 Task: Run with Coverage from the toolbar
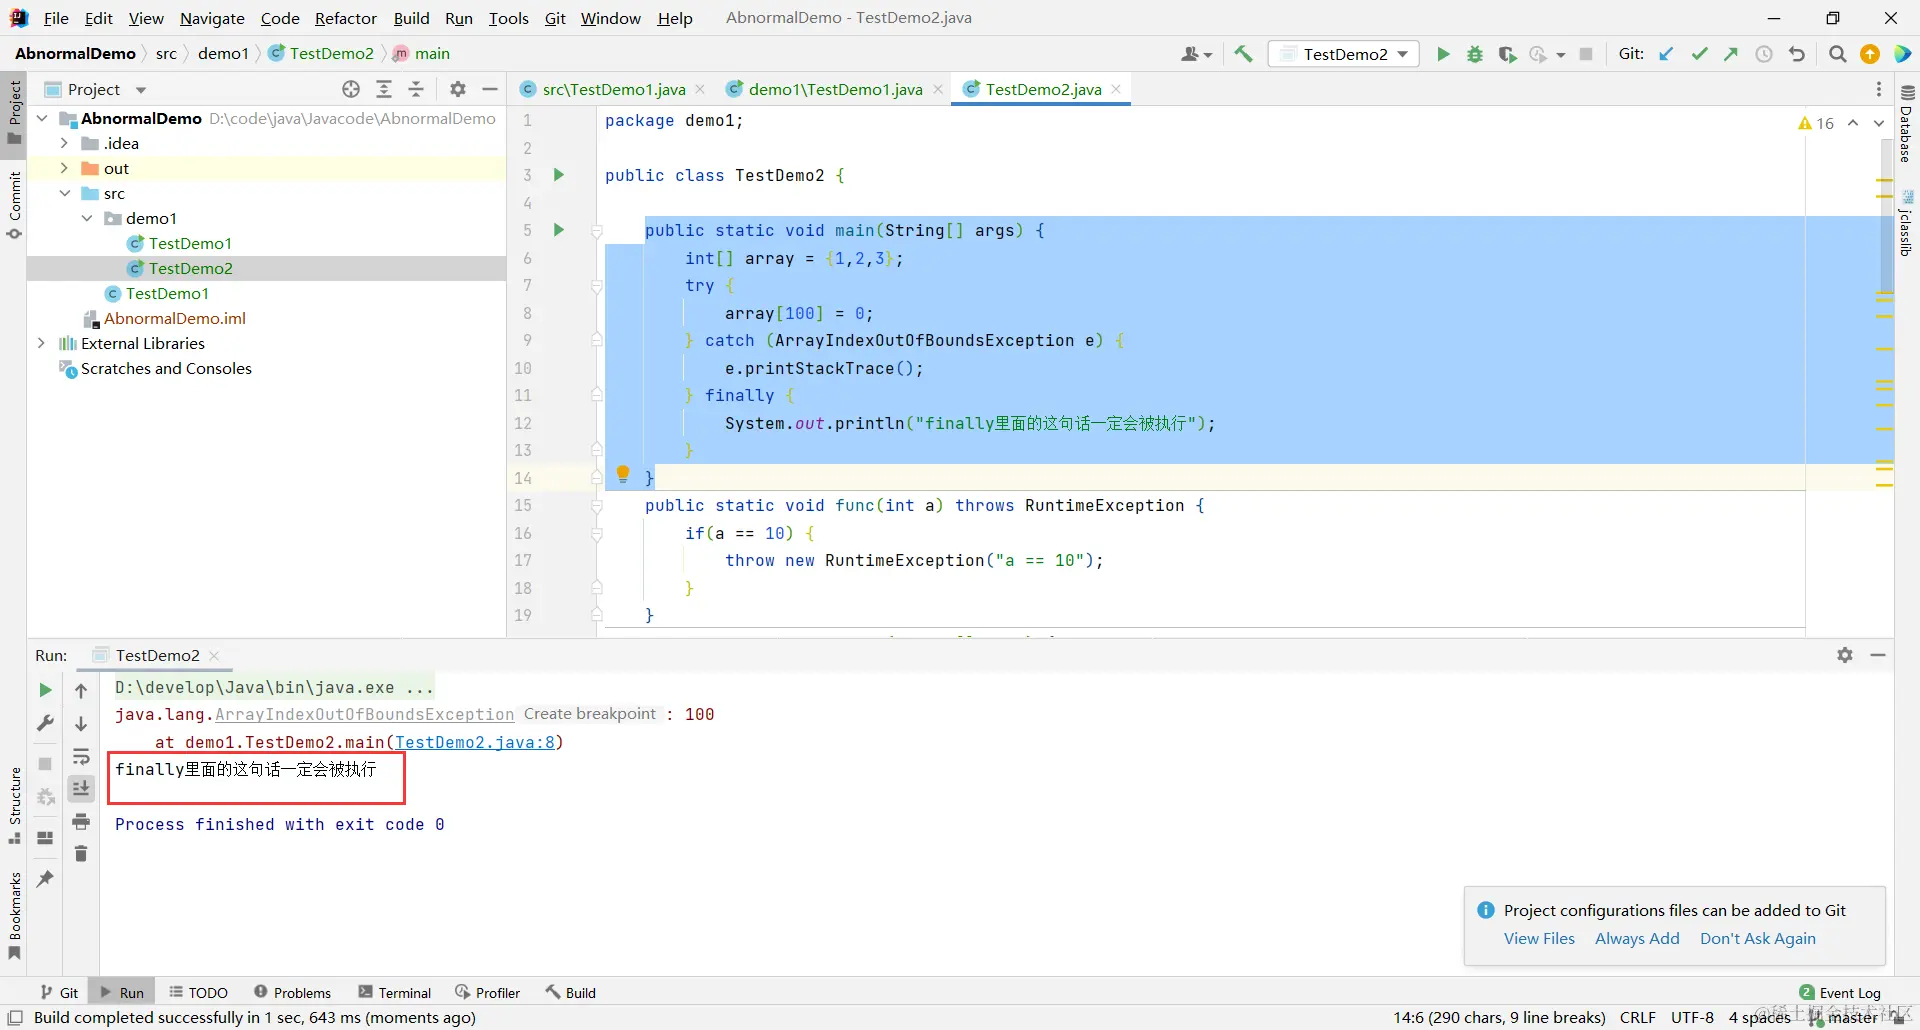pyautogui.click(x=1507, y=54)
